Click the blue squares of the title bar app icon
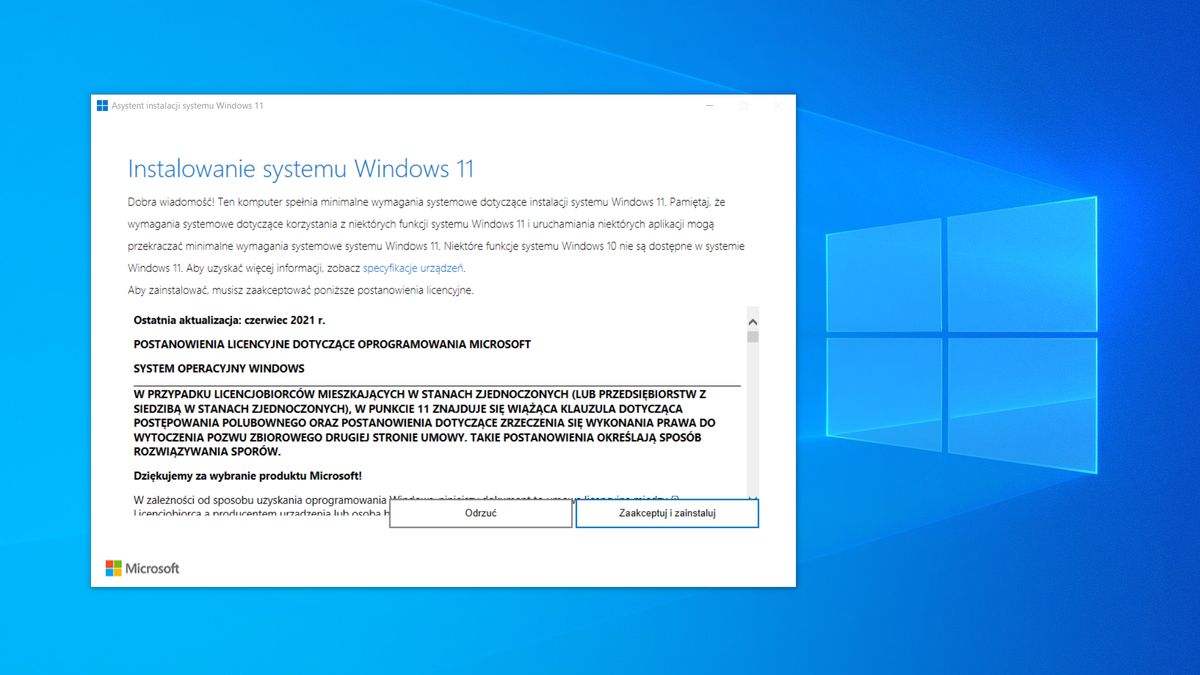 pos(103,104)
